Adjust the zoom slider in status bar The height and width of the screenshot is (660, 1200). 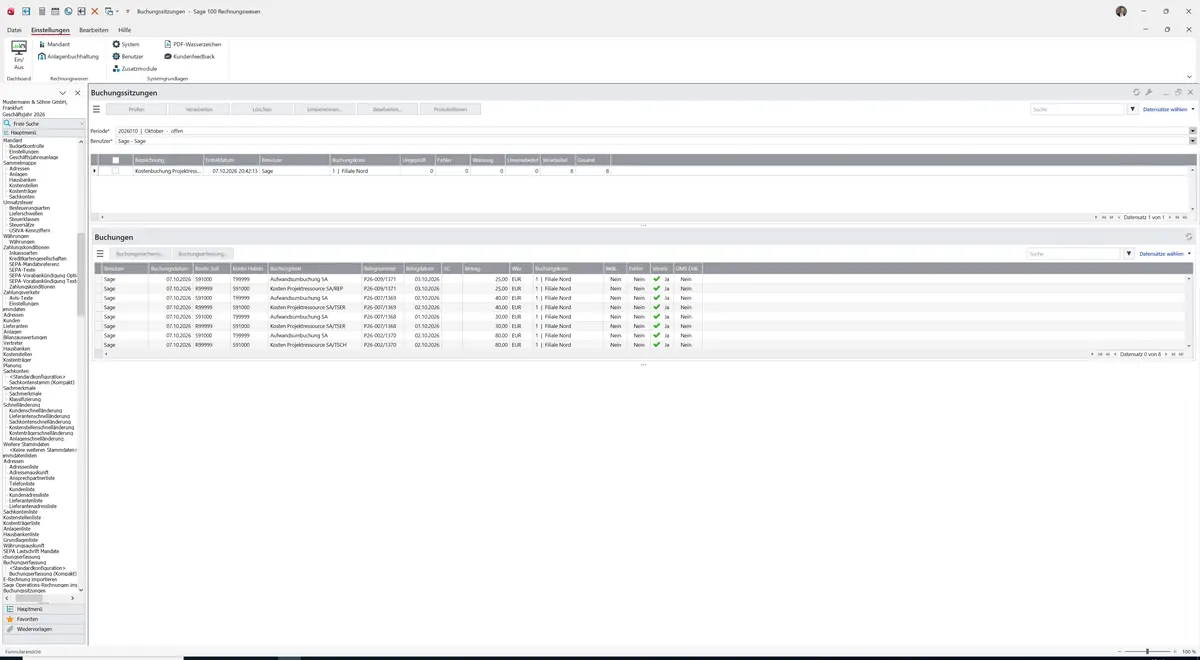click(1147, 652)
